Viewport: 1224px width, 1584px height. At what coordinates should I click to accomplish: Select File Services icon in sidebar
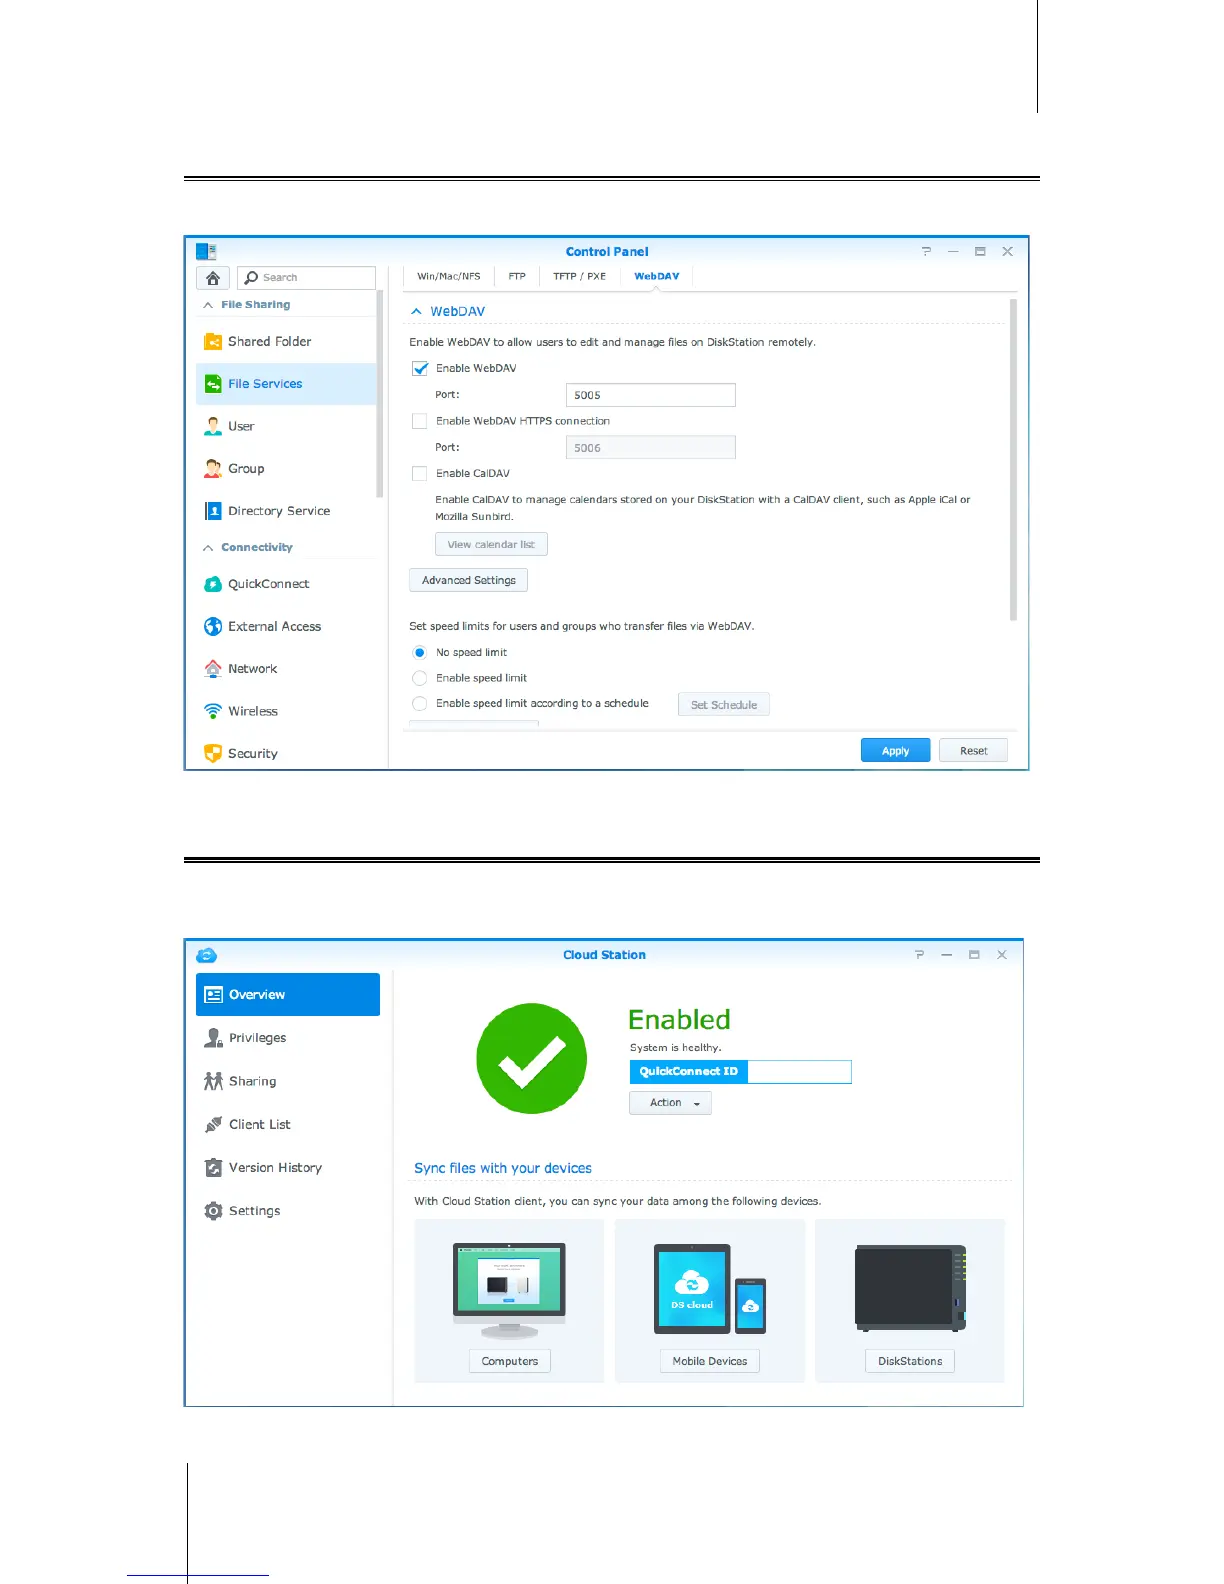pos(213,384)
